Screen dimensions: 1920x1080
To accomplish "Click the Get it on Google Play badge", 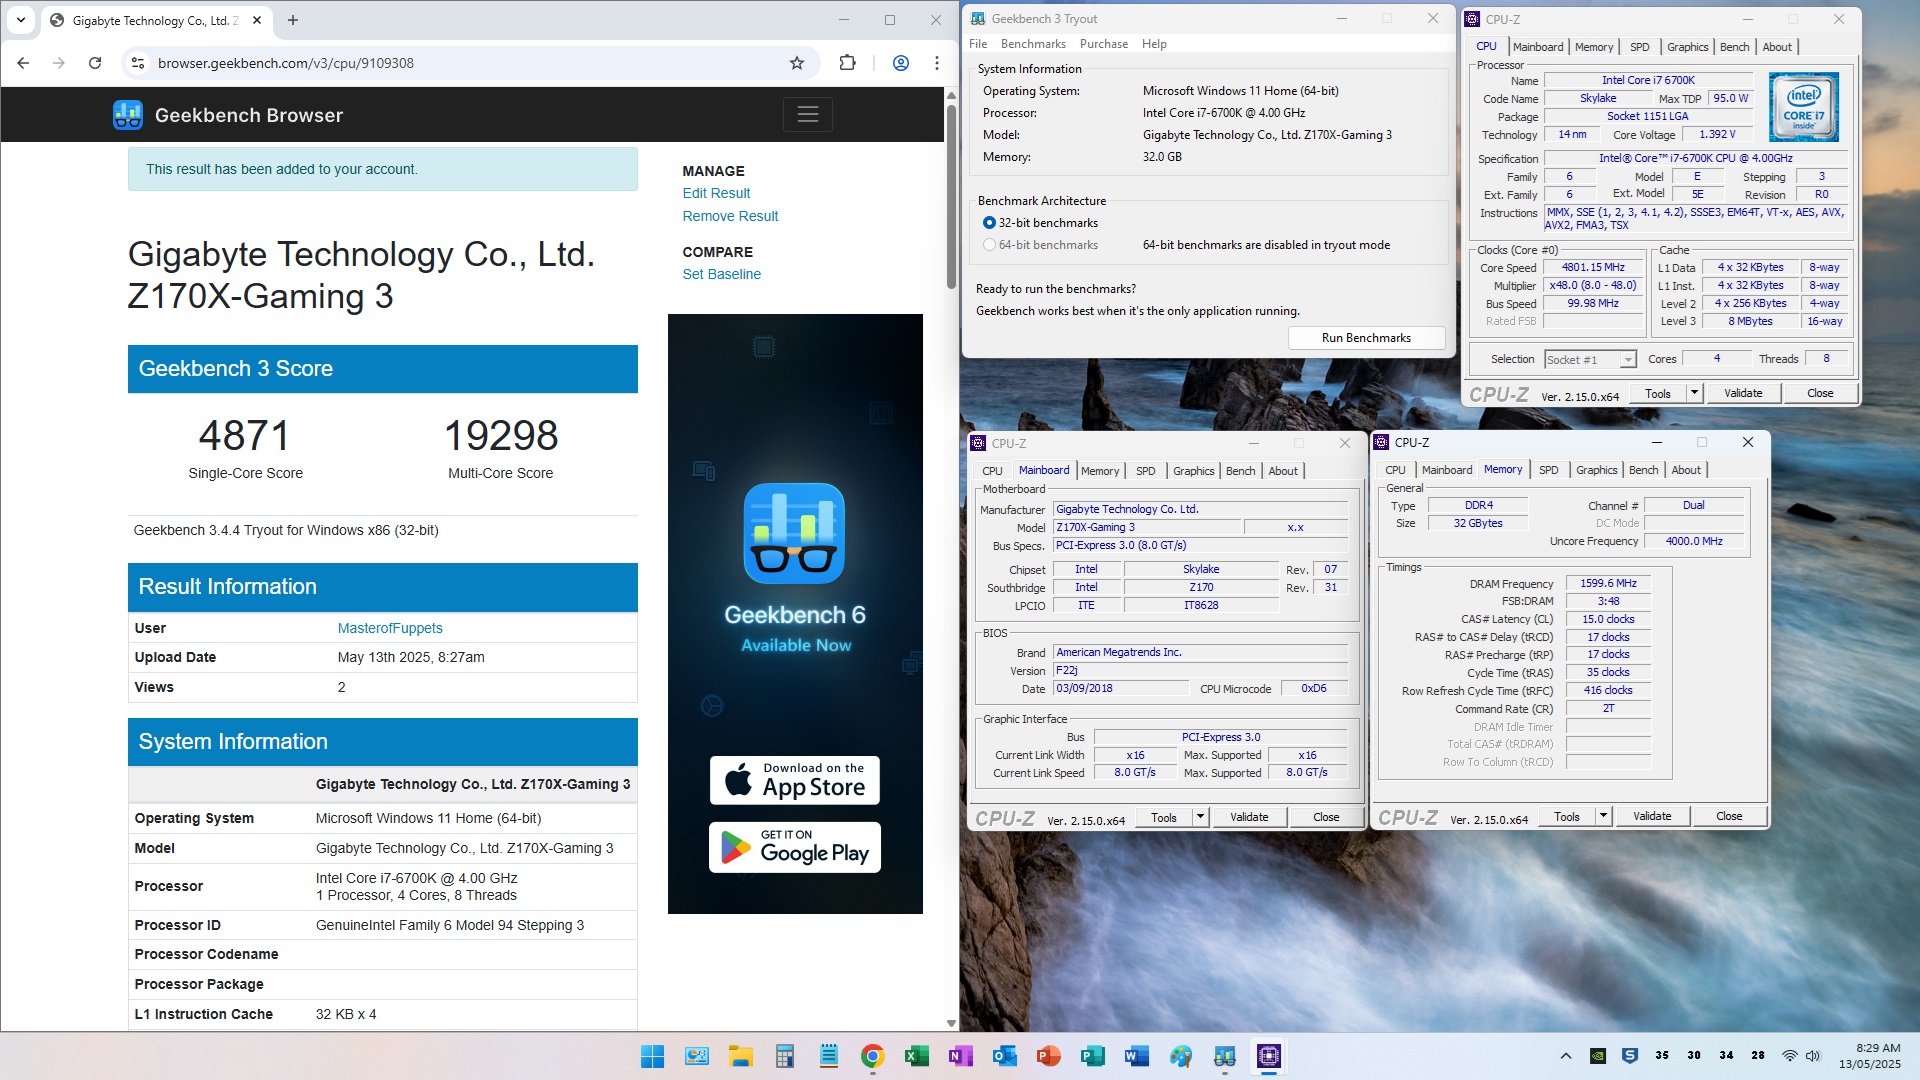I will tap(795, 848).
